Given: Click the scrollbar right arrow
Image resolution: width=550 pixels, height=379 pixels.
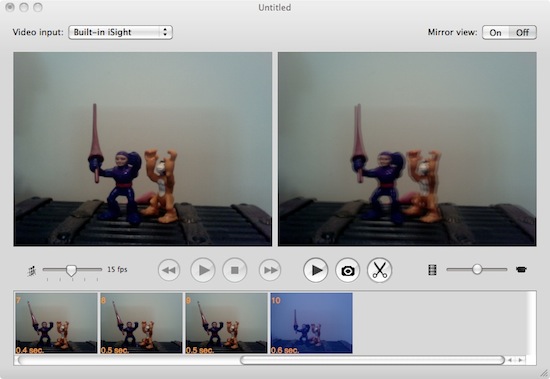Looking at the screenshot, I should click(x=521, y=360).
